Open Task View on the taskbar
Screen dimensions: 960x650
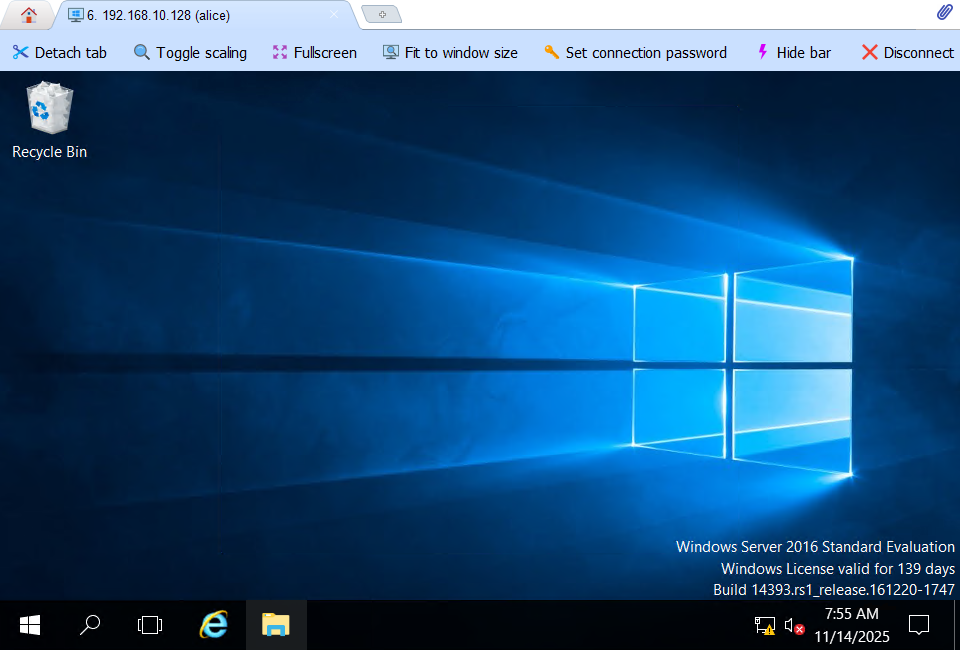(150, 625)
